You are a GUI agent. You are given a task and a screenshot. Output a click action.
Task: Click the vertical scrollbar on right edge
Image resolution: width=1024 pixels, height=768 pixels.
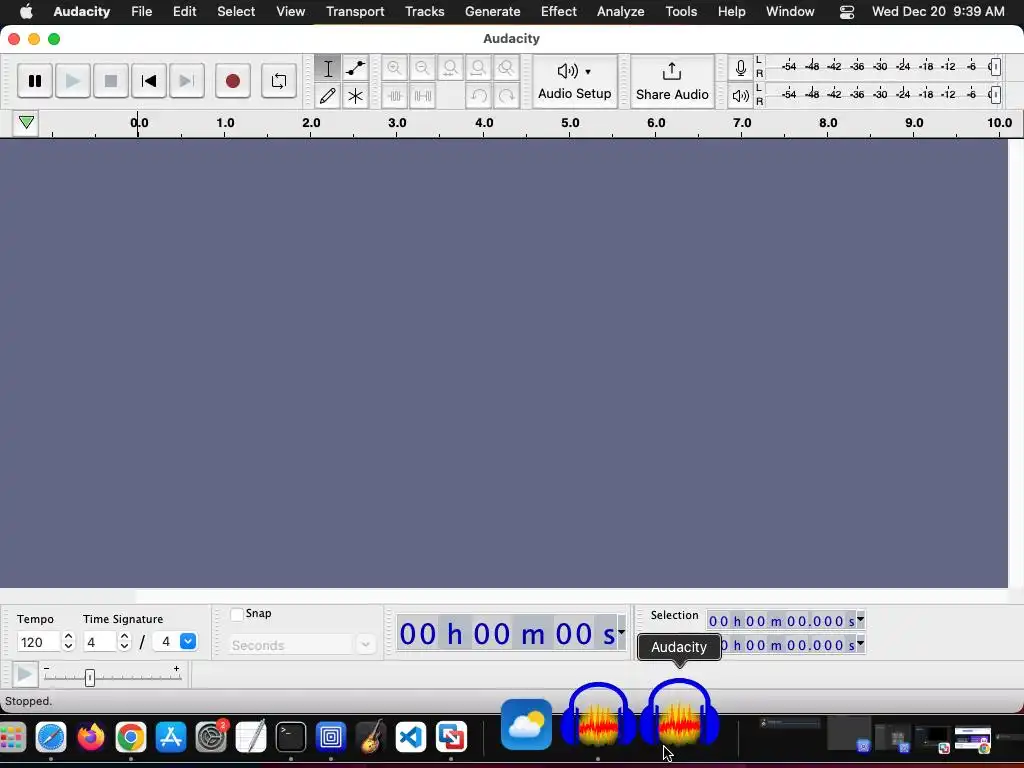pyautogui.click(x=1016, y=363)
